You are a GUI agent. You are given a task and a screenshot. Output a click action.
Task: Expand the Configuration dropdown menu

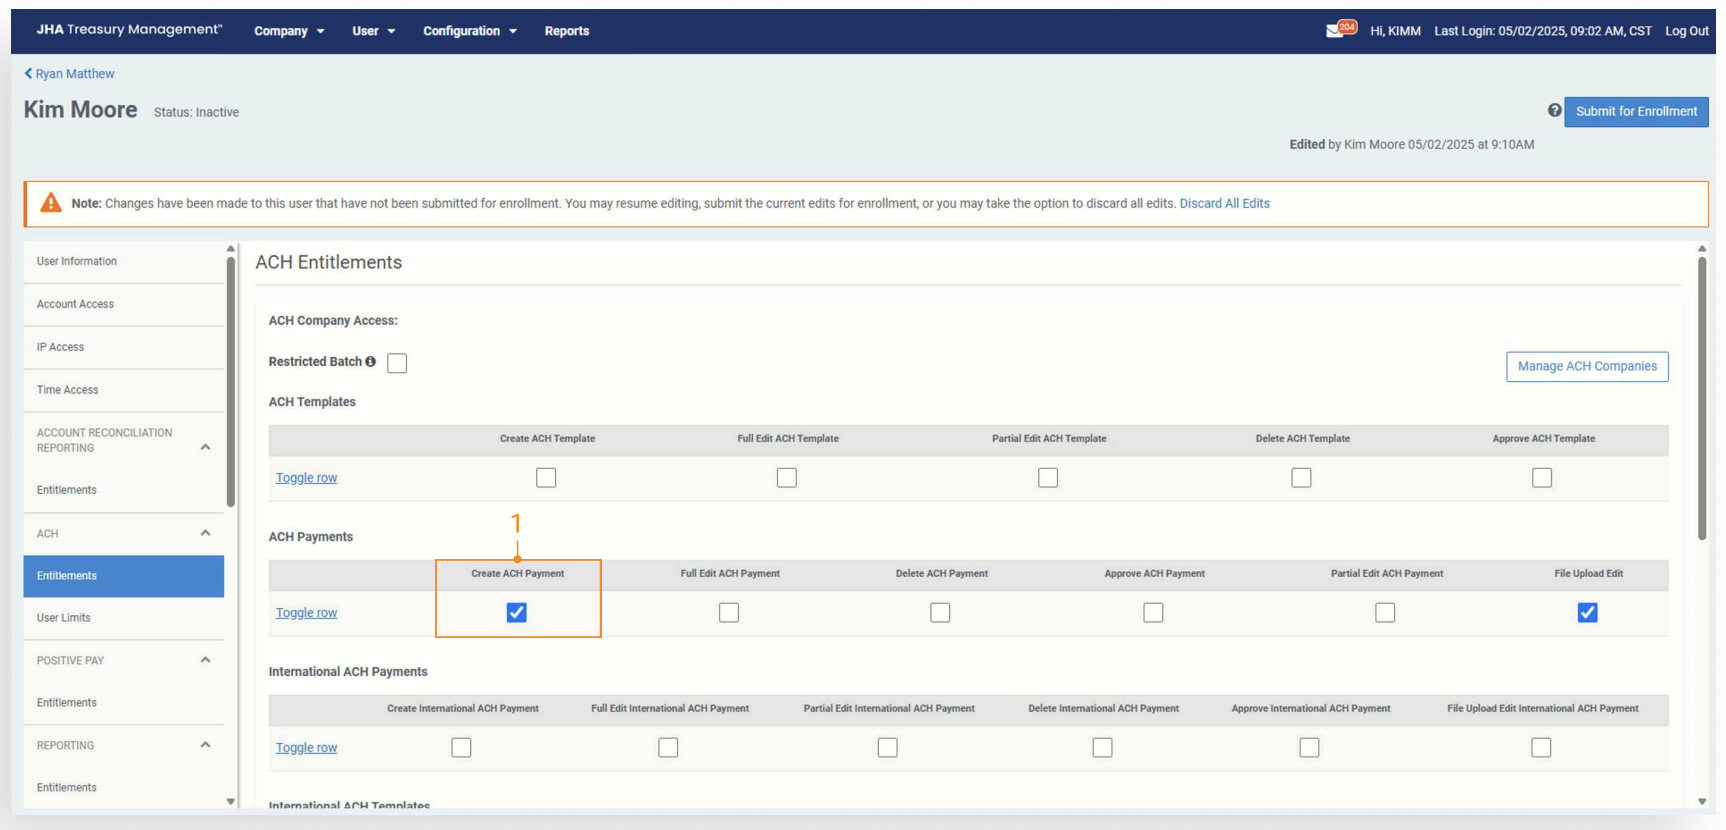point(469,31)
